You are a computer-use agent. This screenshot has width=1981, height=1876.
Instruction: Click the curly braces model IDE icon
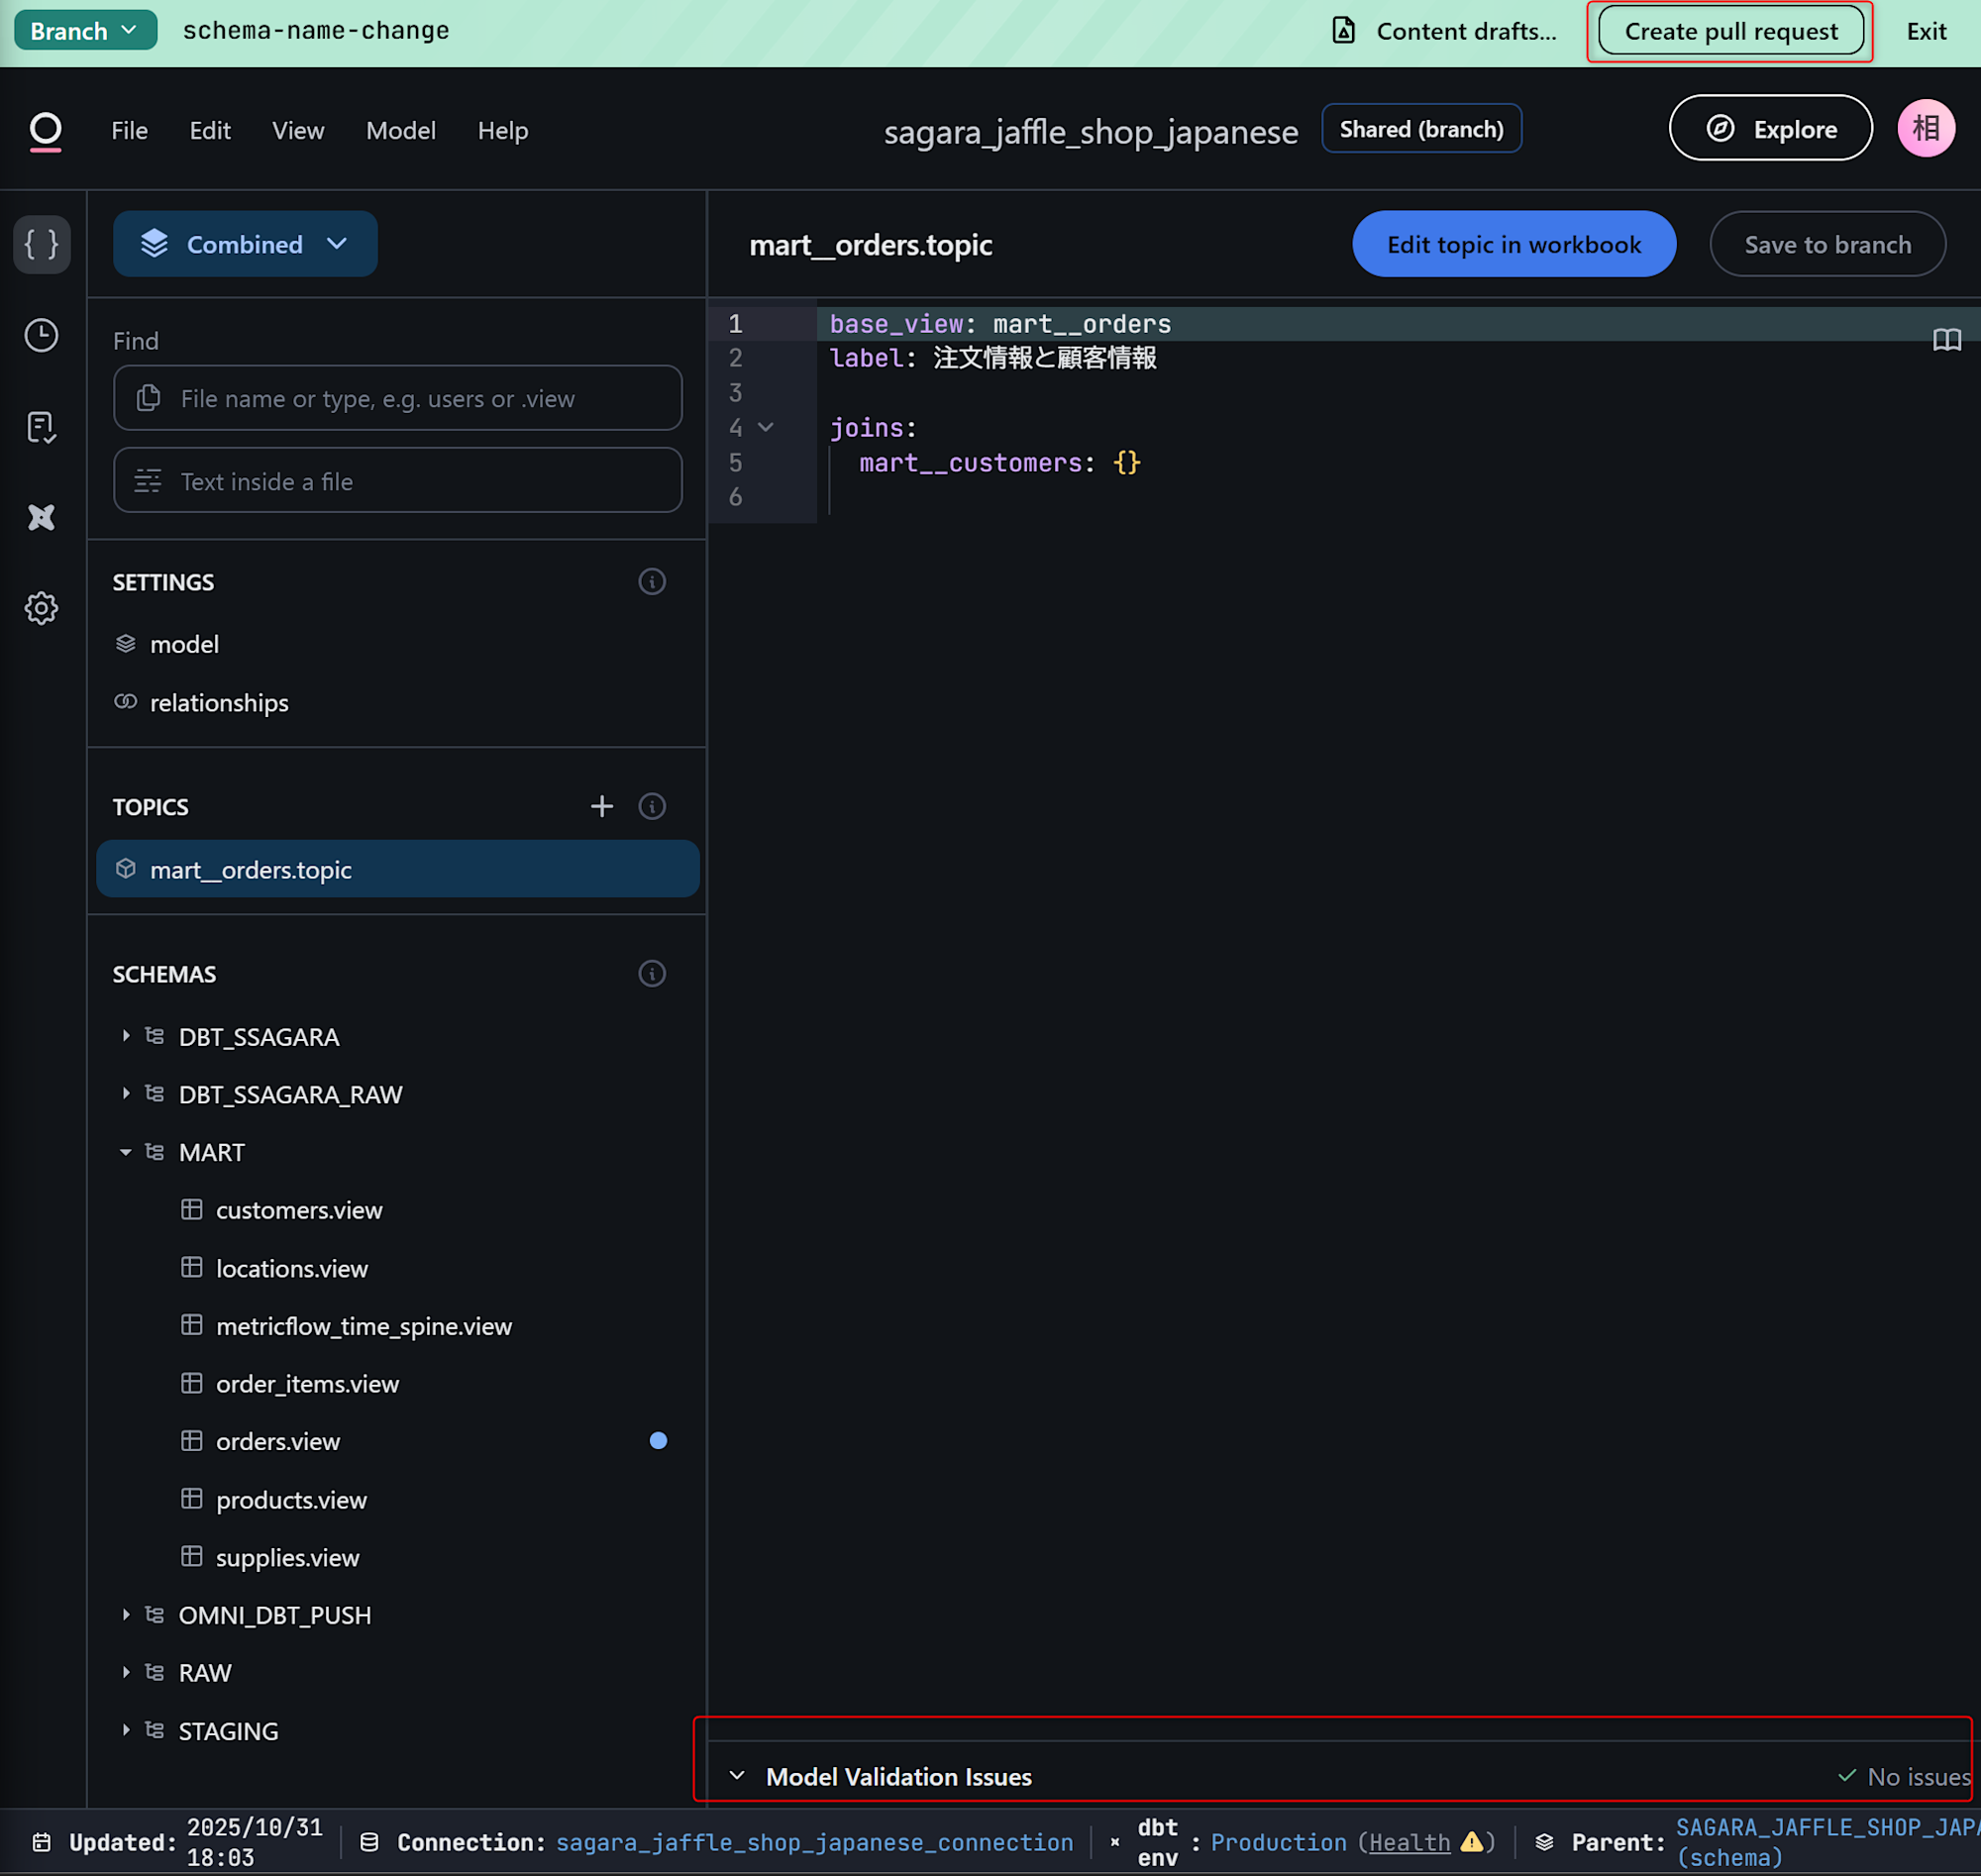(x=41, y=244)
